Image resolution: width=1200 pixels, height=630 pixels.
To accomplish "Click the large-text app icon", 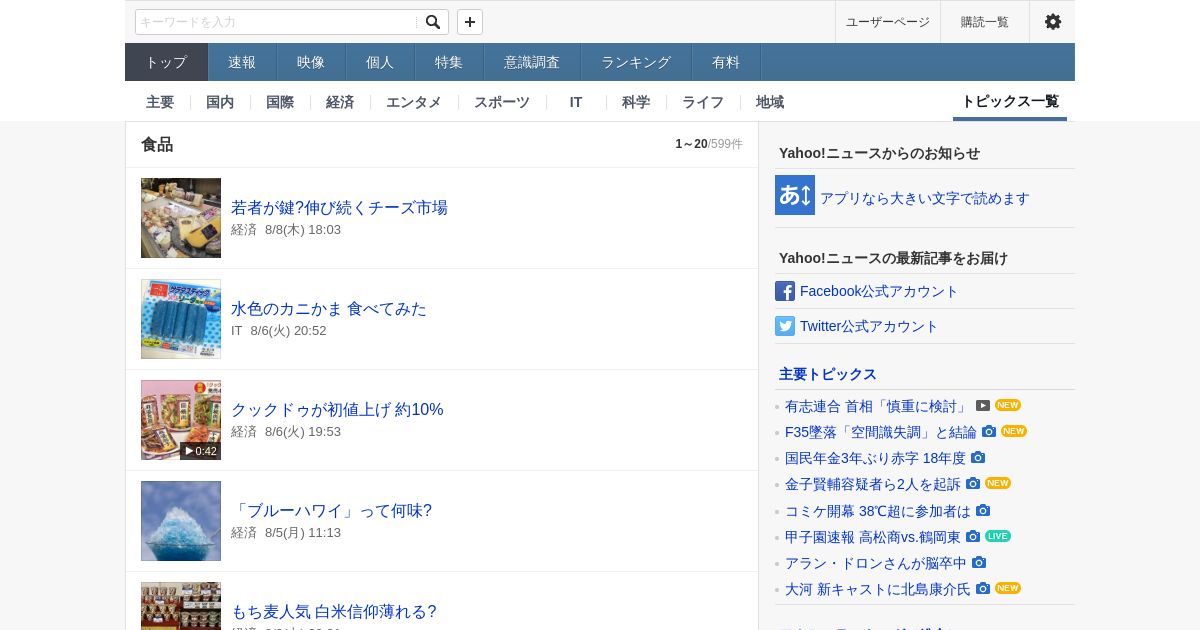I will (795, 195).
